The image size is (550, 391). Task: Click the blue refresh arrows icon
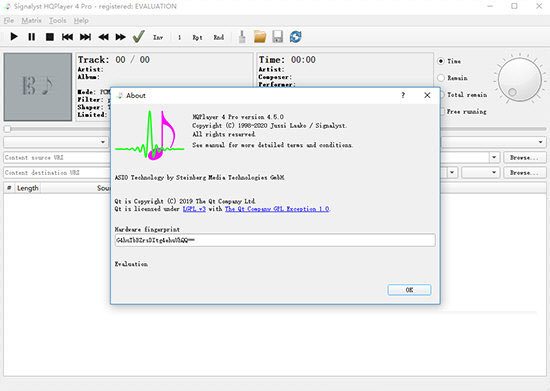pyautogui.click(x=295, y=36)
